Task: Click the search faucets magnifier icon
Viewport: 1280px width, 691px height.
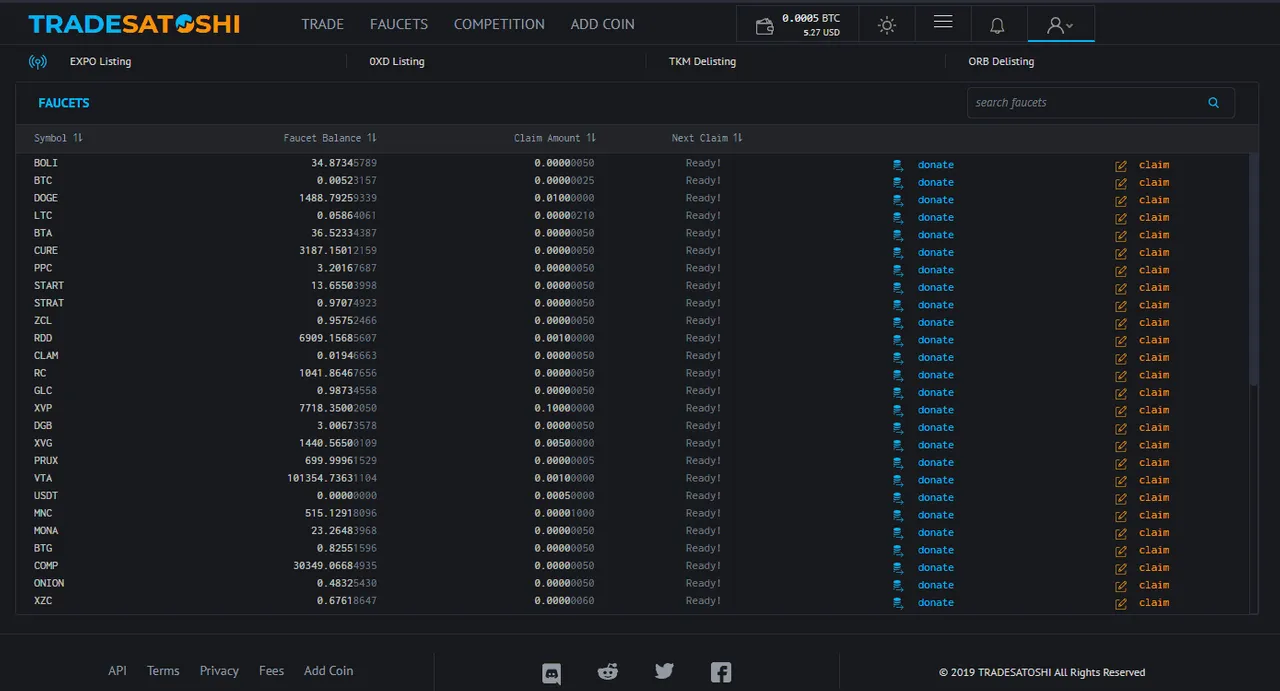Action: tap(1214, 103)
